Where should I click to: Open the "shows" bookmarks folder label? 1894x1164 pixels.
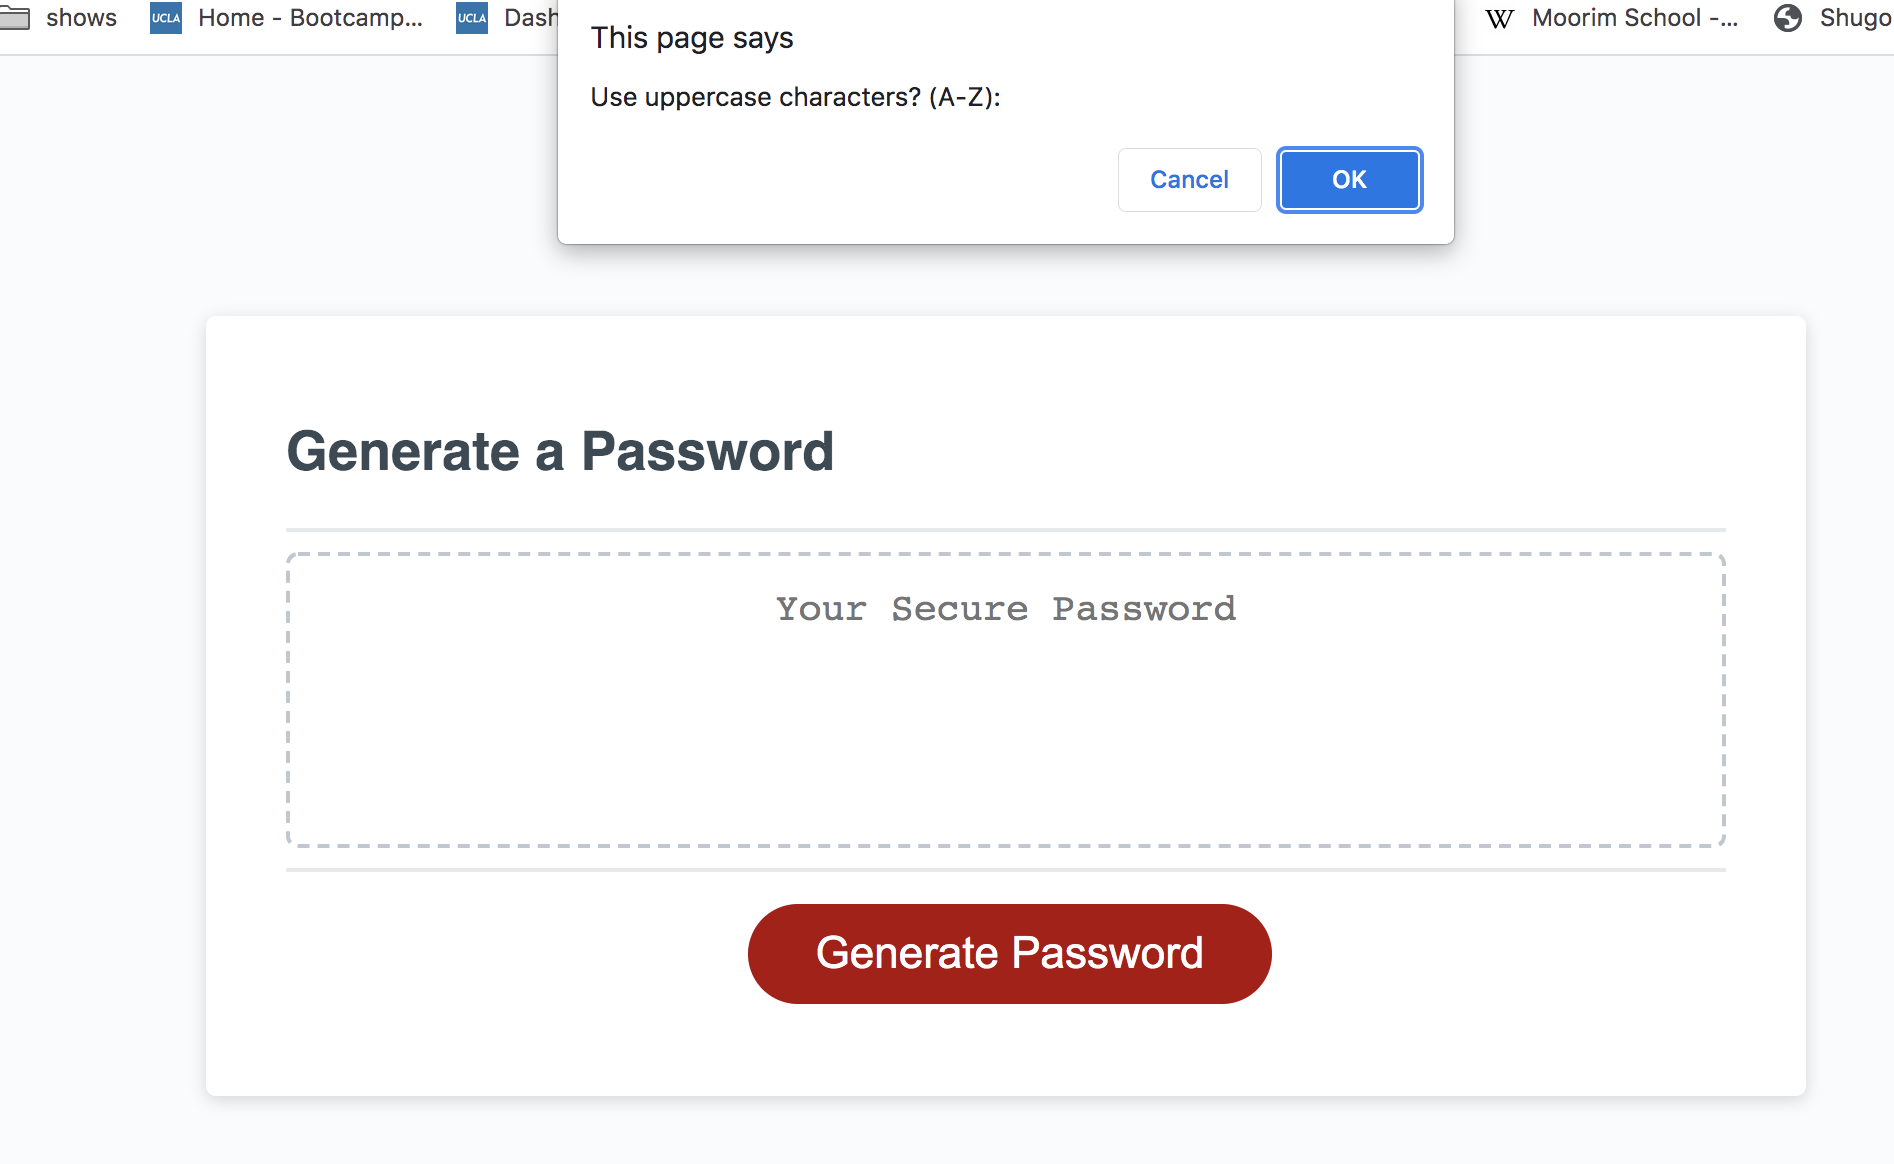(82, 17)
